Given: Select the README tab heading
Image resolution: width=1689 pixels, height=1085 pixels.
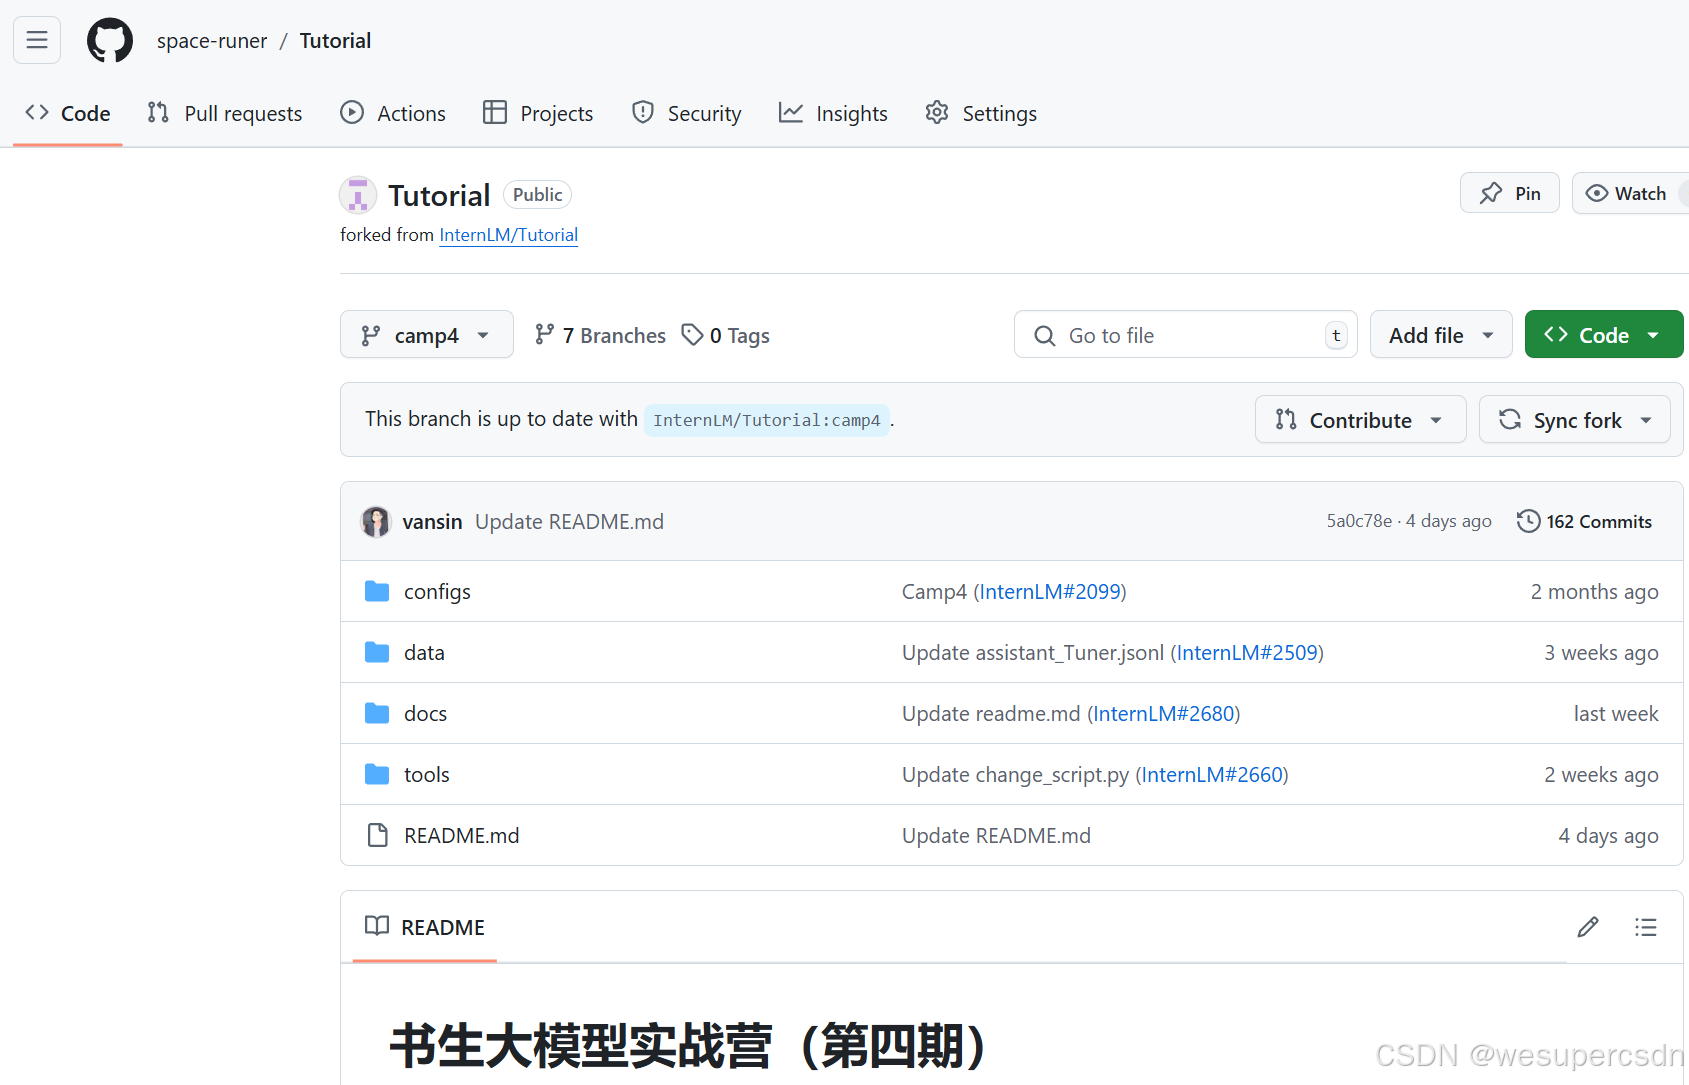Looking at the screenshot, I should tap(425, 927).
